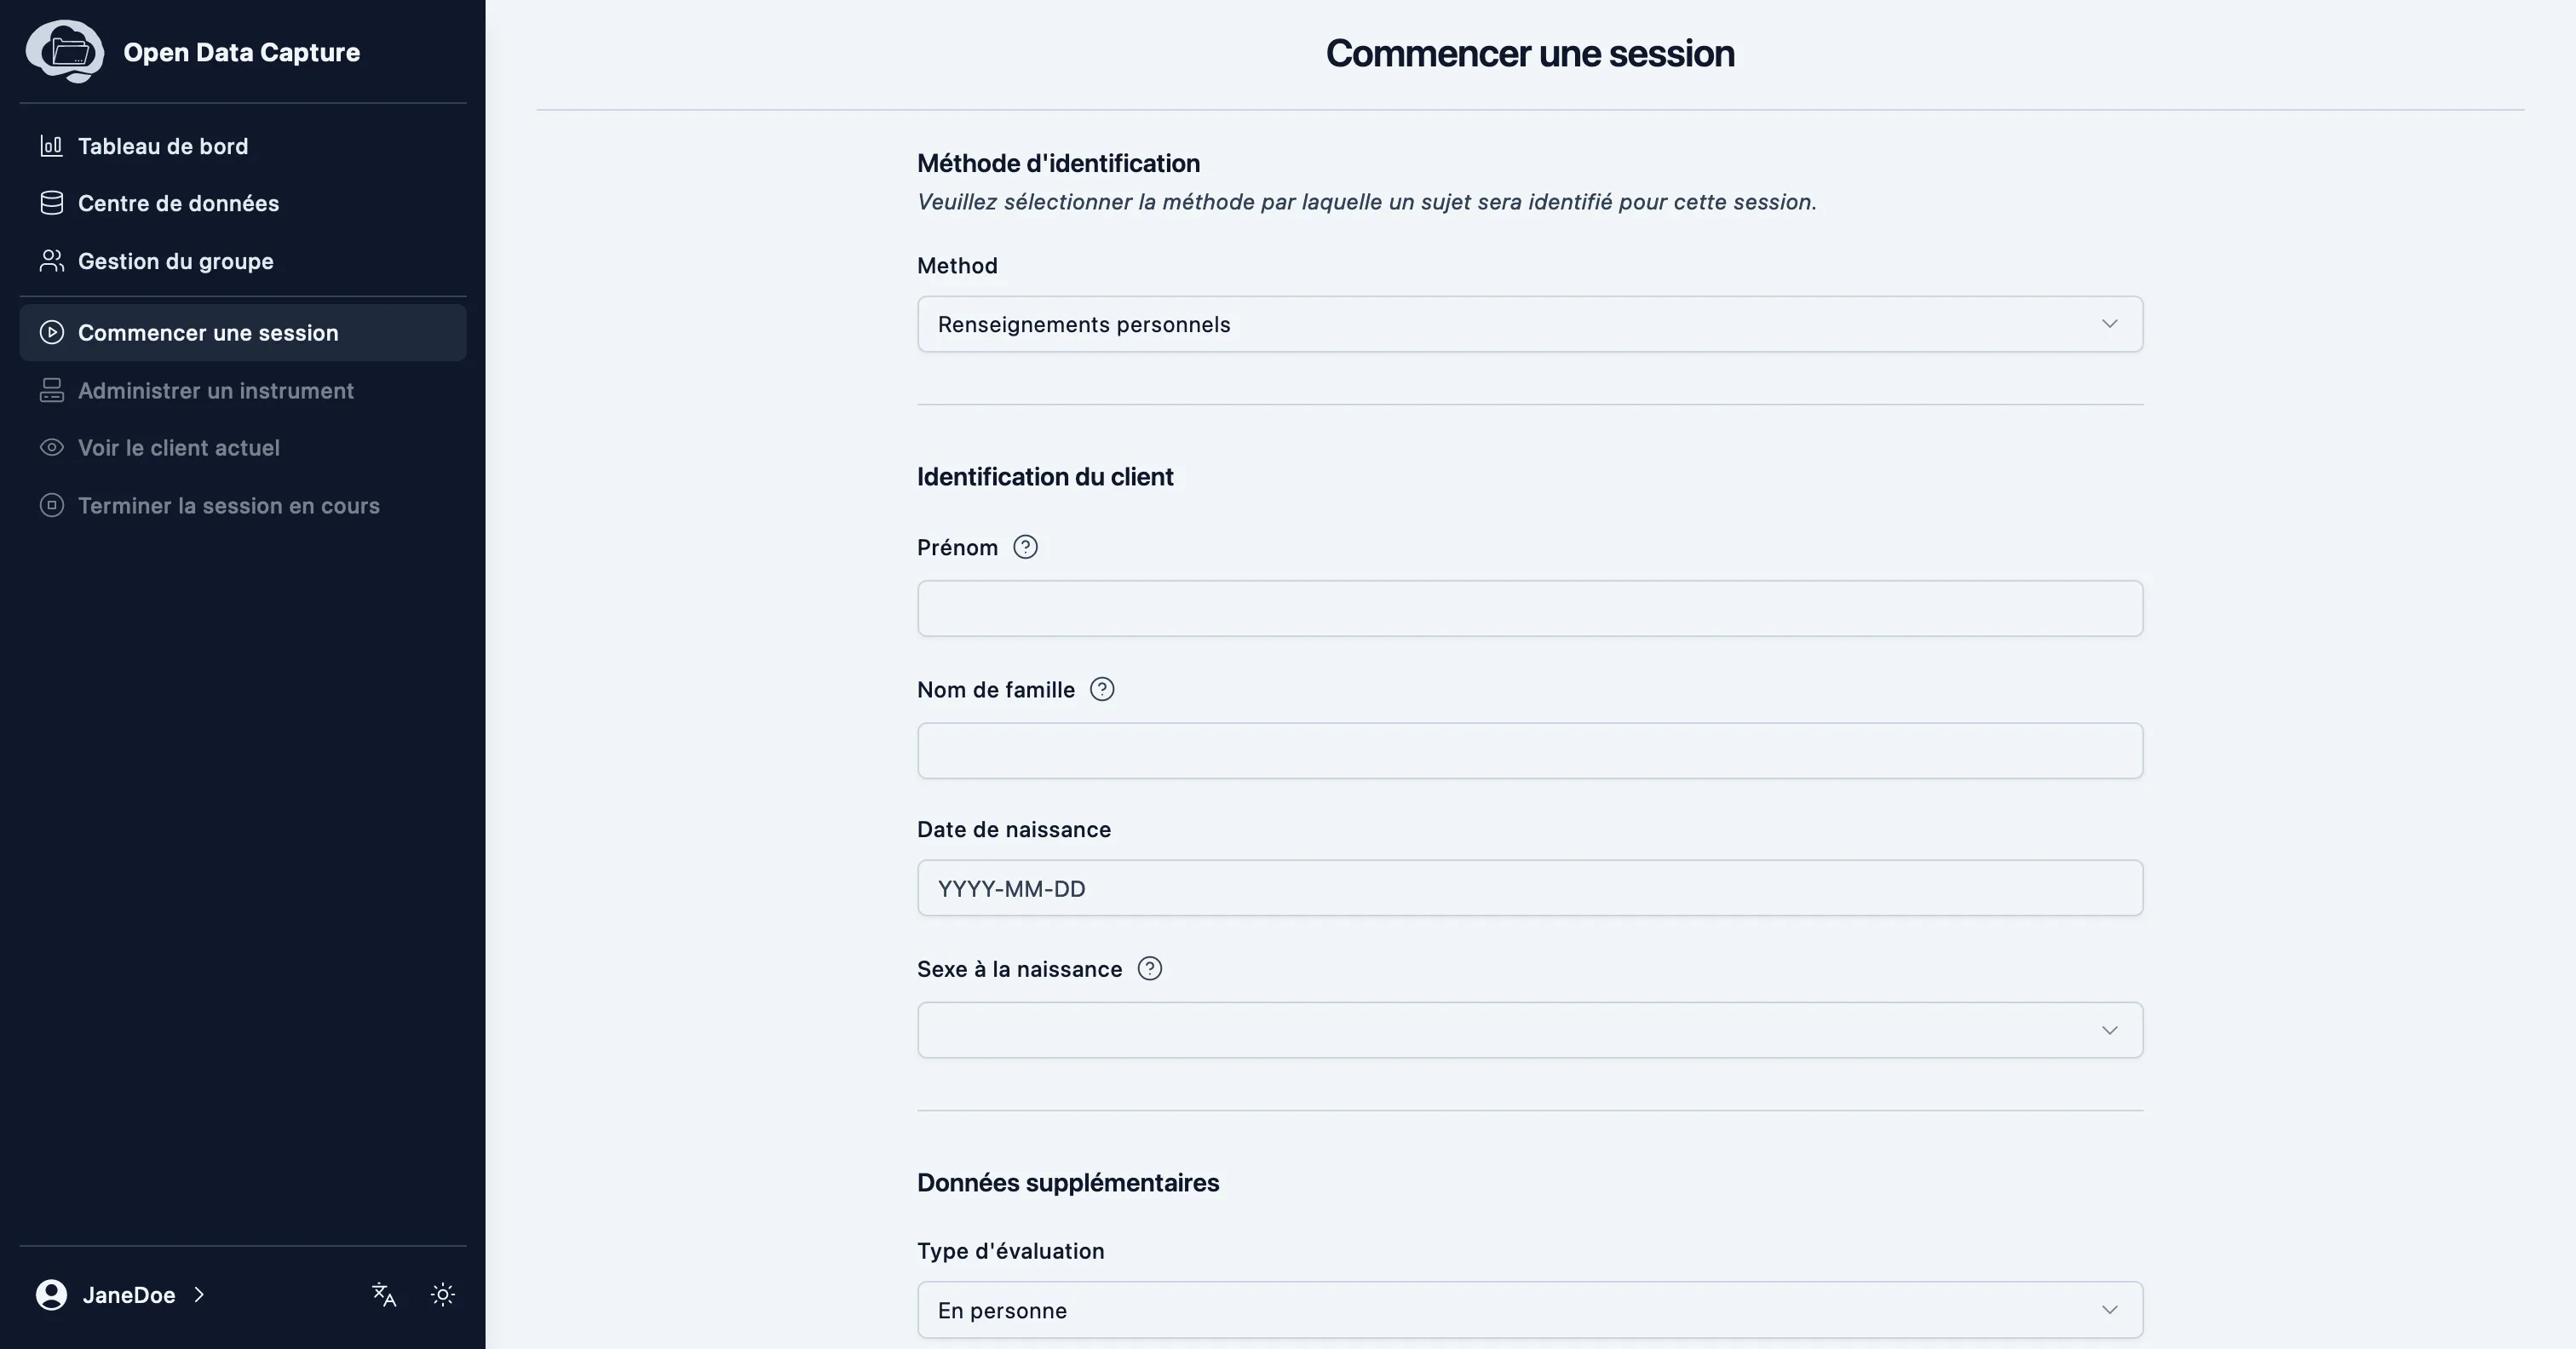This screenshot has height=1349, width=2576.
Task: Click the eye icon beside Voir le client actuel
Action: point(52,447)
